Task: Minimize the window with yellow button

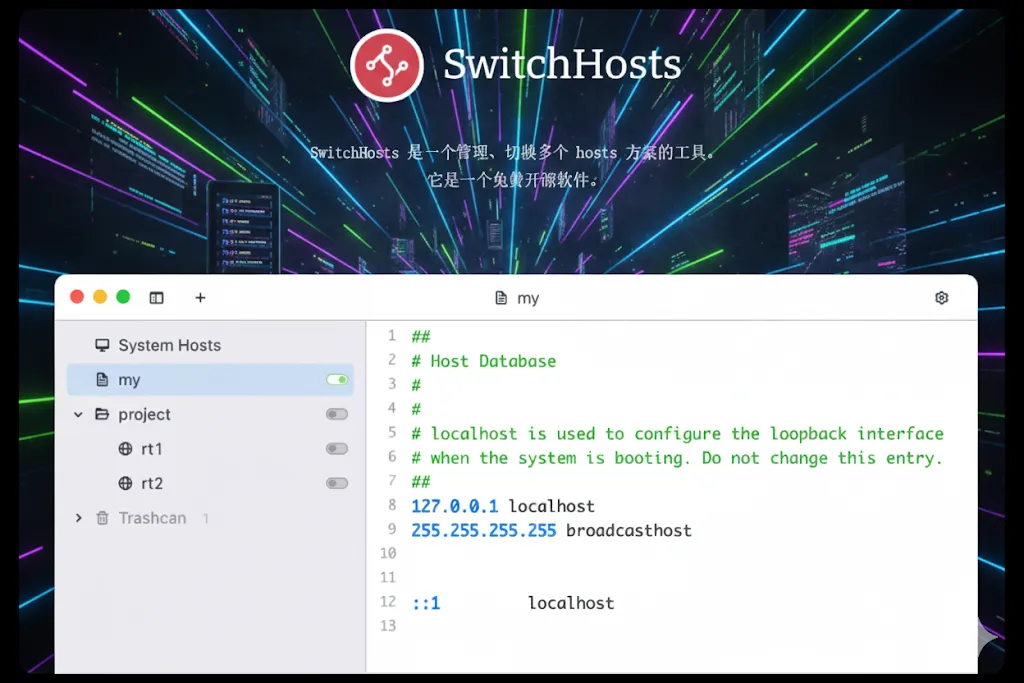Action: point(100,297)
